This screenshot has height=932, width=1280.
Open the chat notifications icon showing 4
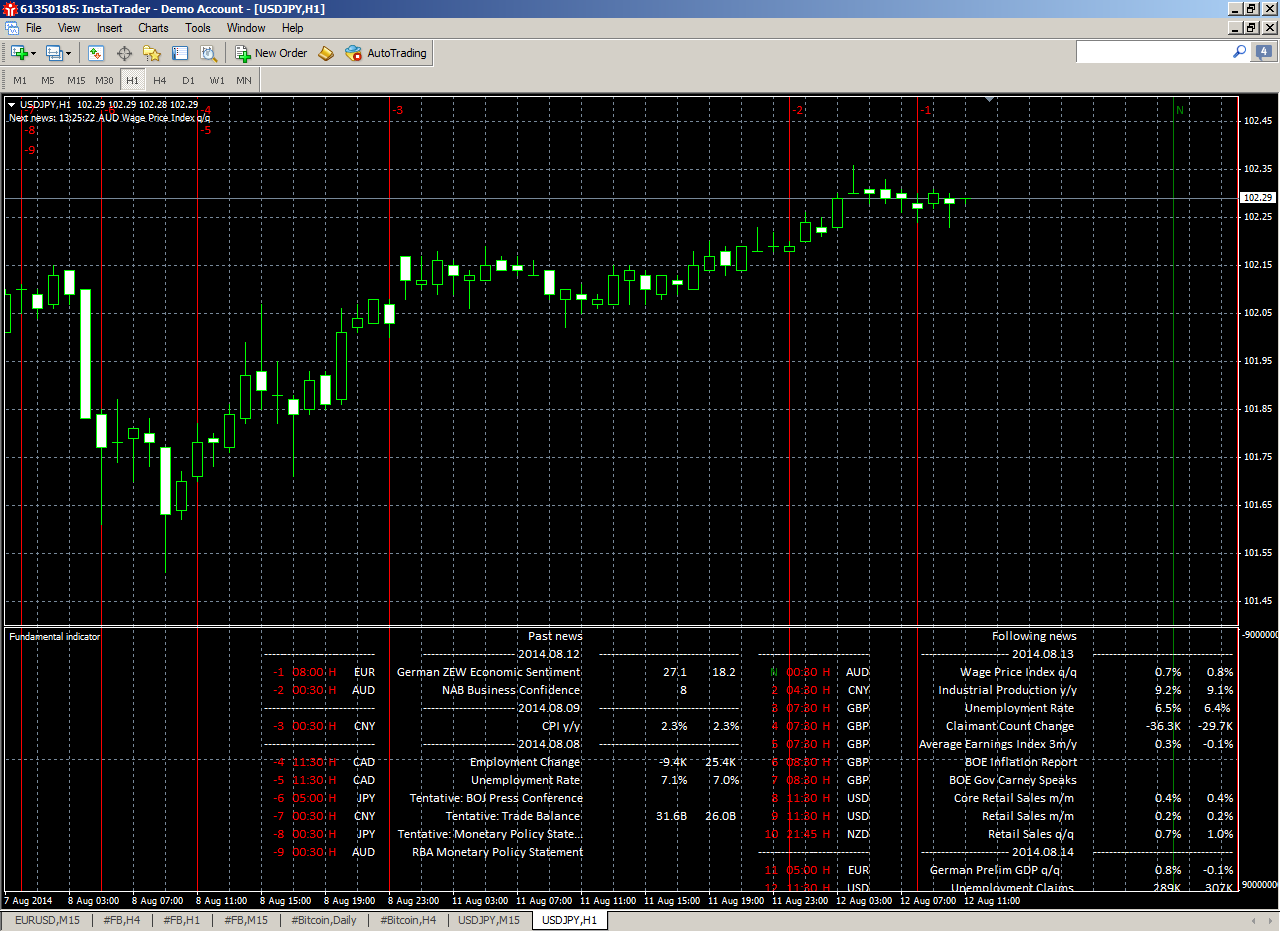click(1264, 52)
